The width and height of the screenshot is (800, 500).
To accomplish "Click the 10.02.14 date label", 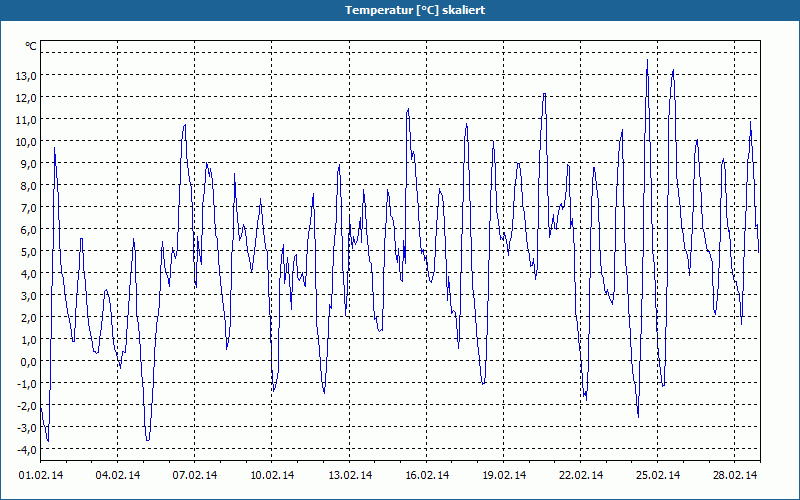I will tap(272, 475).
